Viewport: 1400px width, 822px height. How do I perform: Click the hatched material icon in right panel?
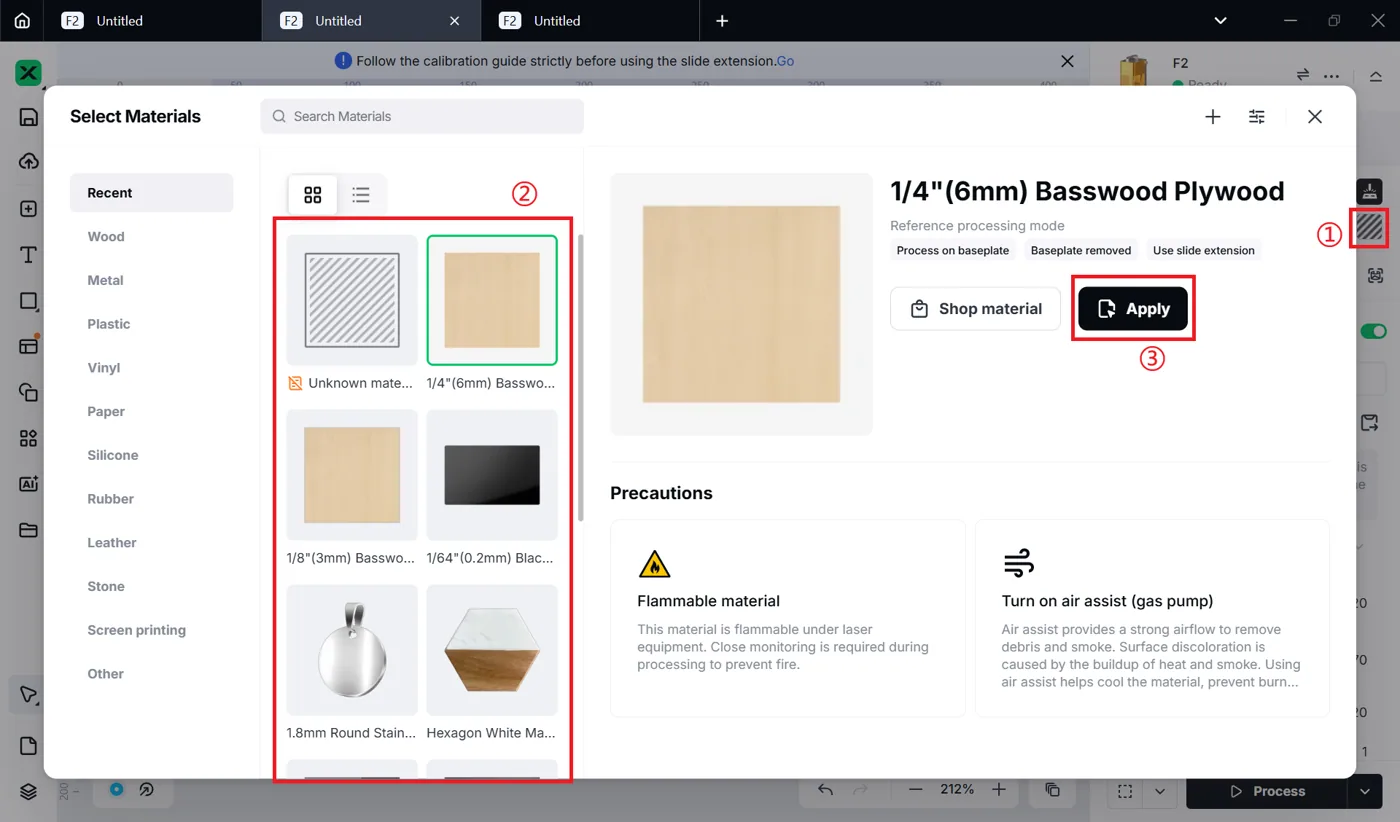coord(1369,228)
